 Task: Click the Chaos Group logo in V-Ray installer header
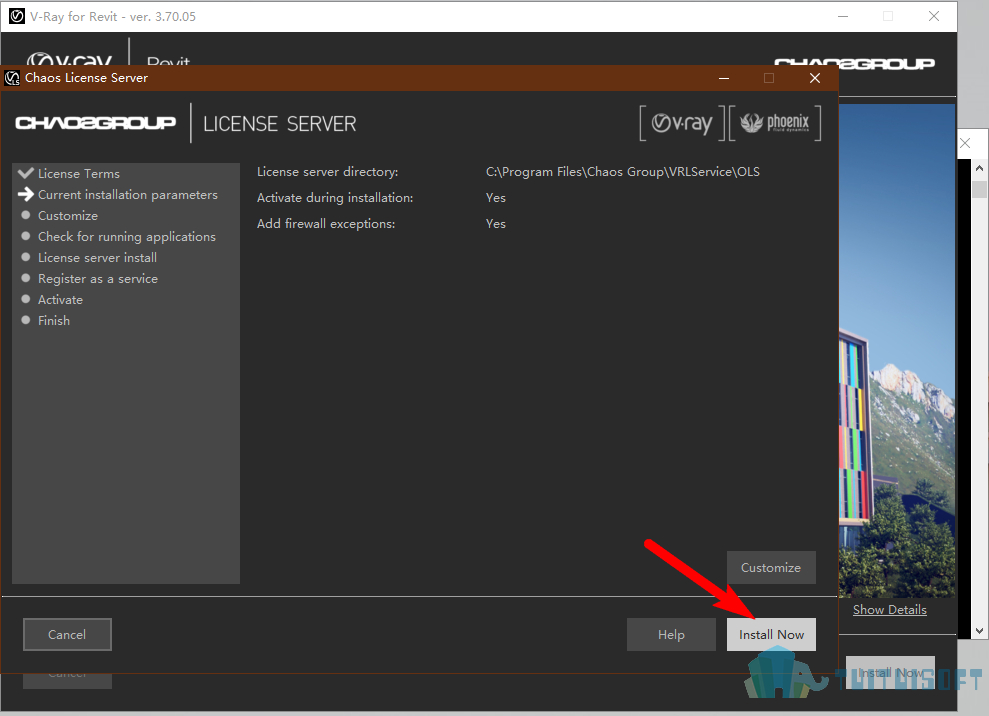click(x=854, y=63)
